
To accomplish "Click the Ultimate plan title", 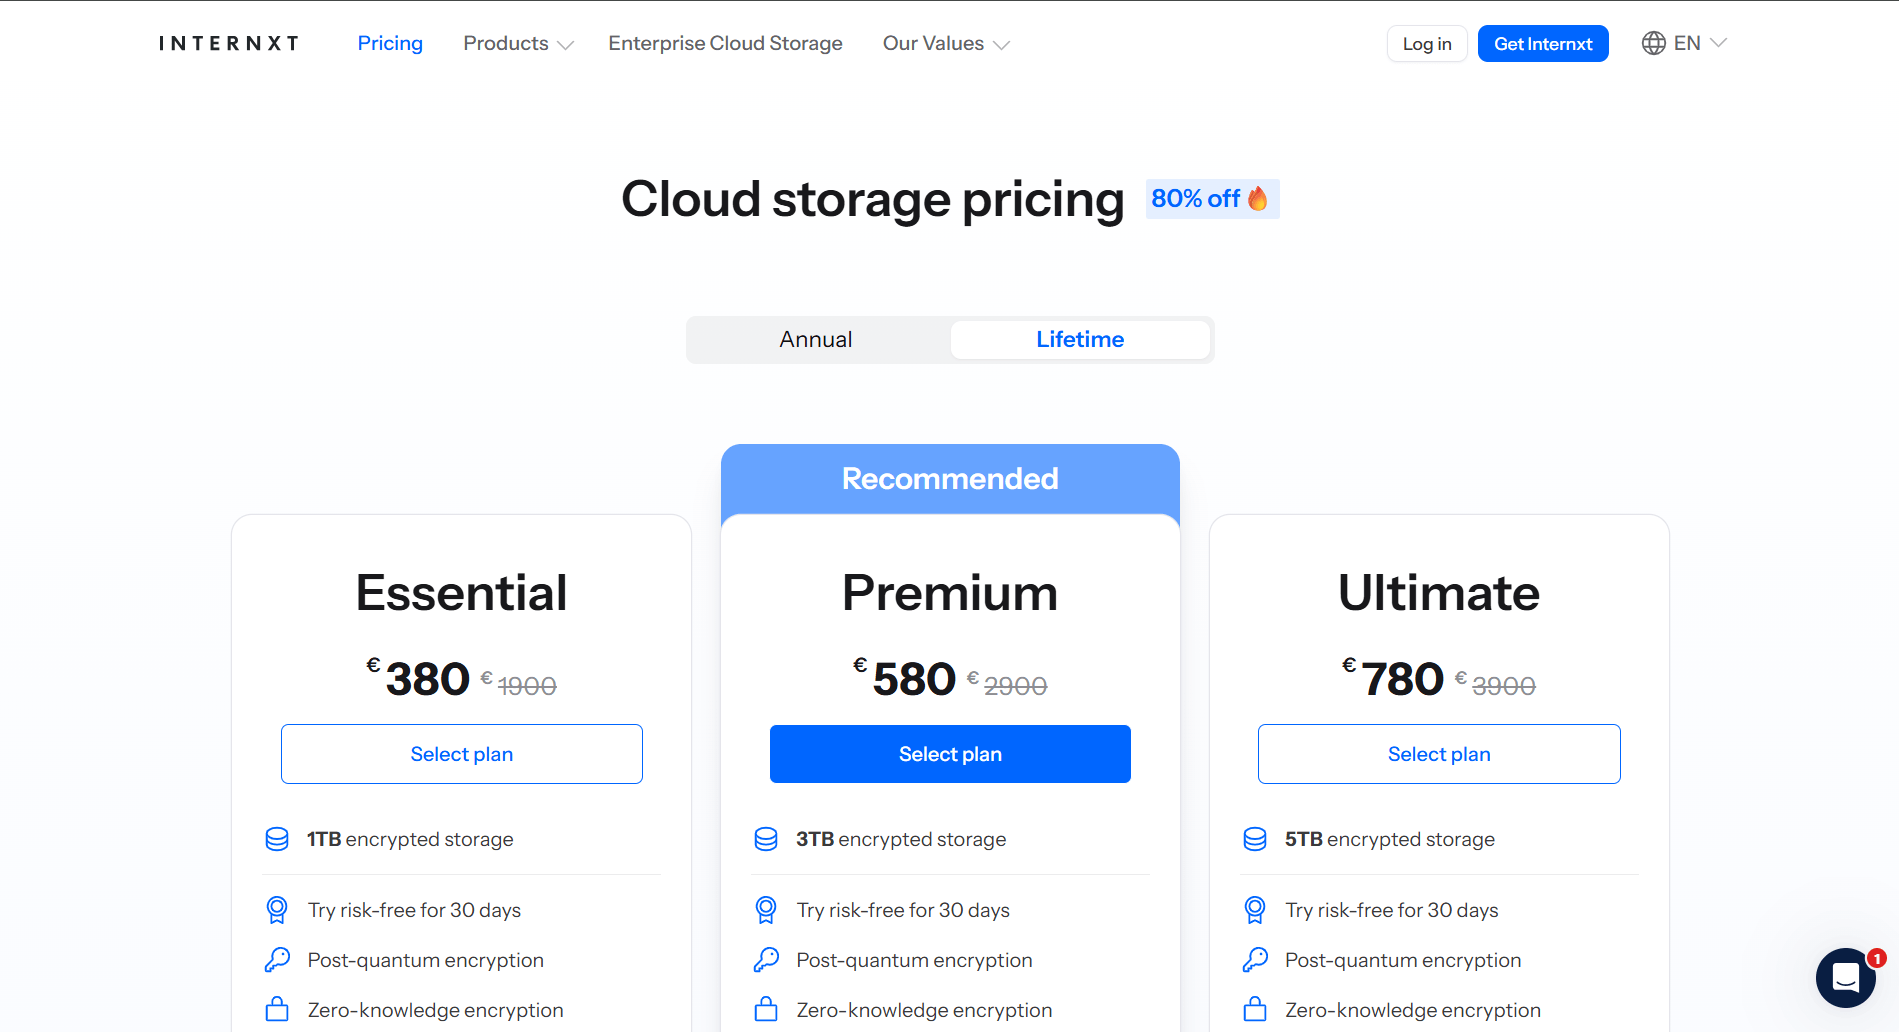I will (x=1439, y=593).
